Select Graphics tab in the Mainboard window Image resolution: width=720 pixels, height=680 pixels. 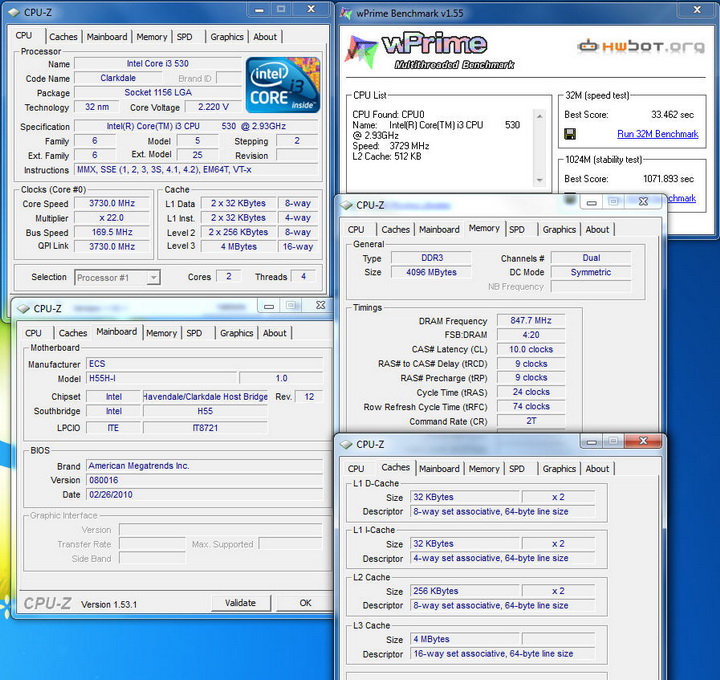[236, 333]
